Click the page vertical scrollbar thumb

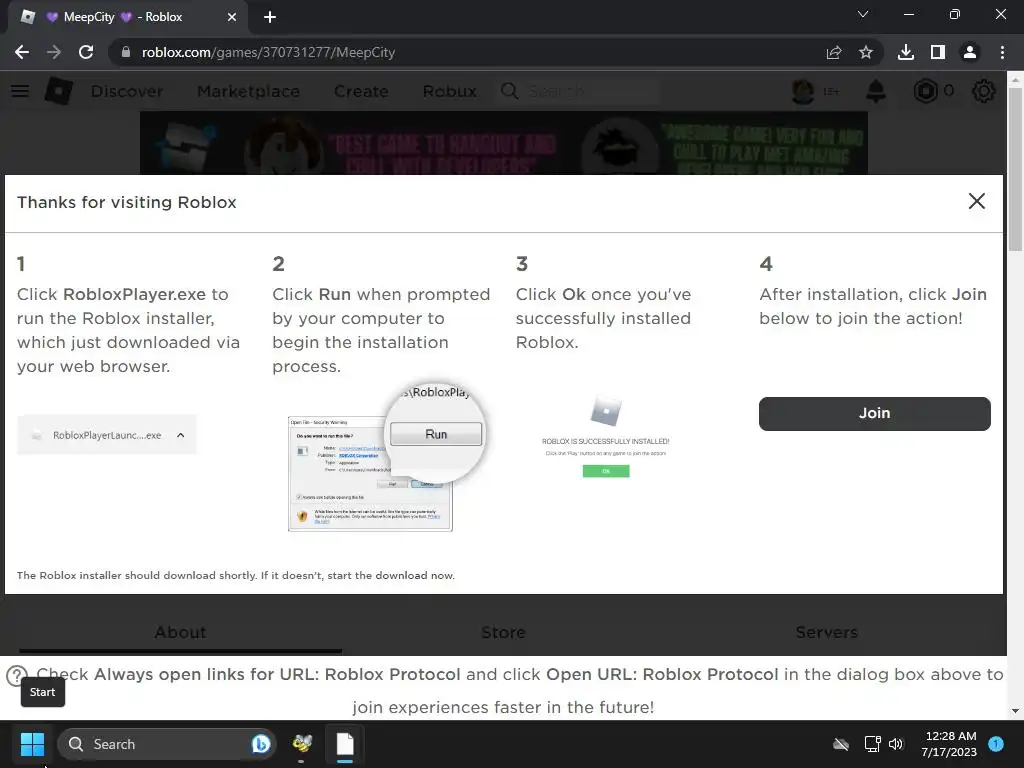click(1015, 168)
